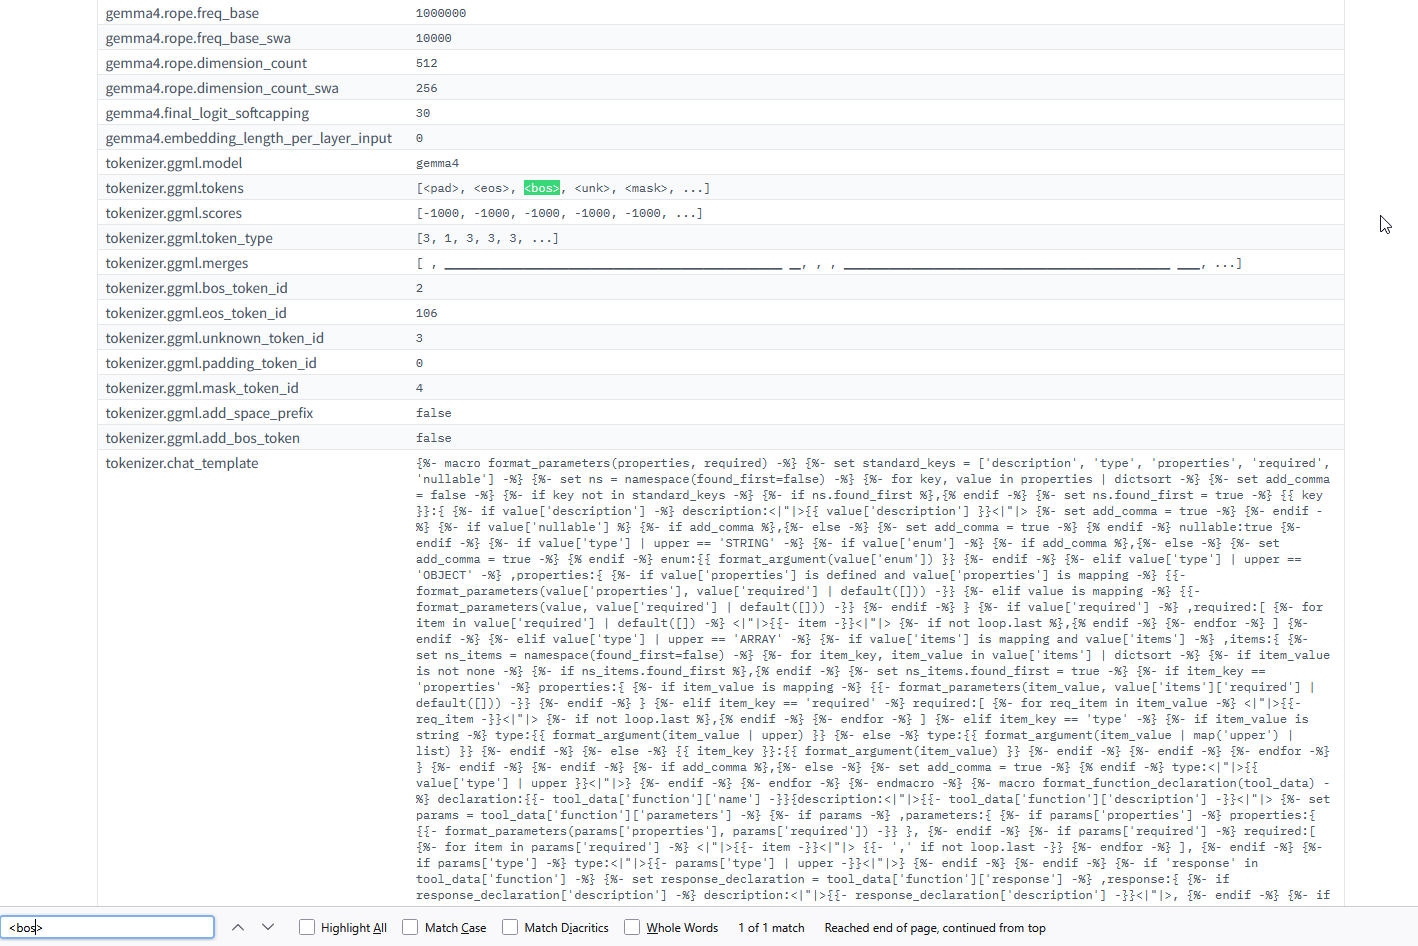Click the unknown_token_id value 3

click(x=420, y=338)
